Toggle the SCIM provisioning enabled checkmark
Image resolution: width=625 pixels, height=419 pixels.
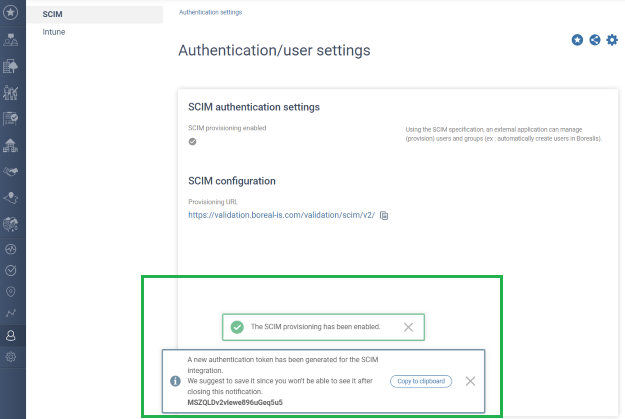[193, 141]
